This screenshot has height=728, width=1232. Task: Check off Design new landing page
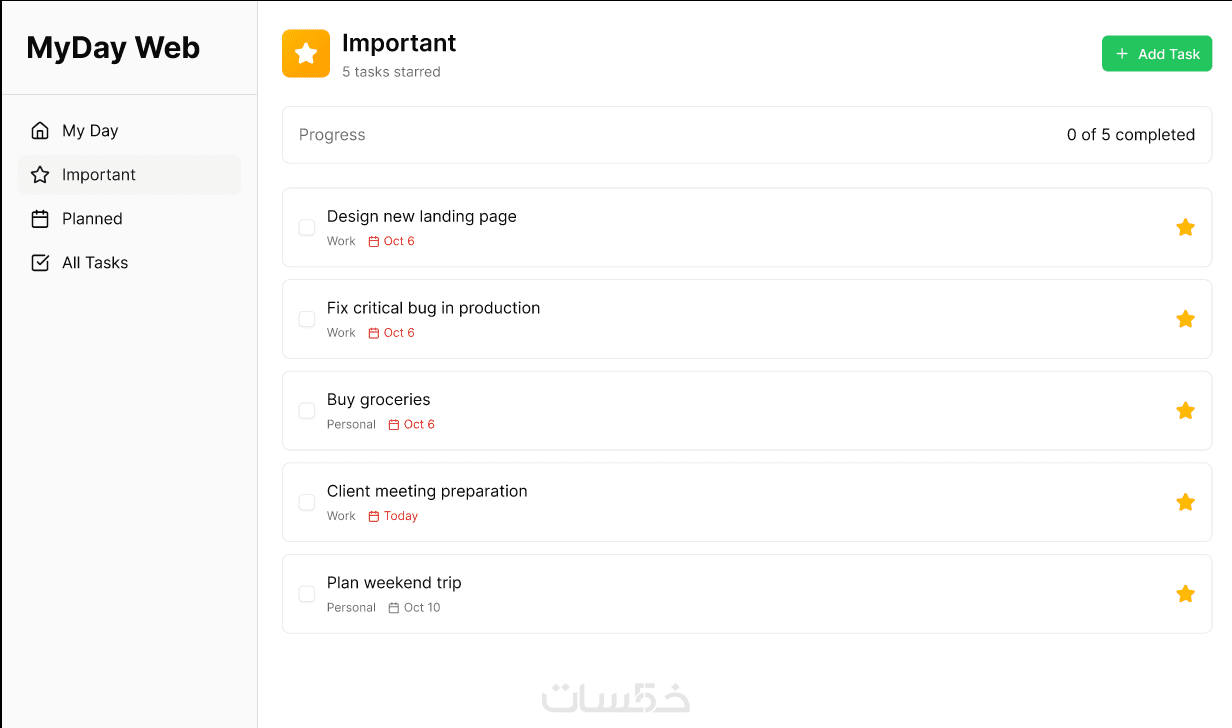coord(307,228)
